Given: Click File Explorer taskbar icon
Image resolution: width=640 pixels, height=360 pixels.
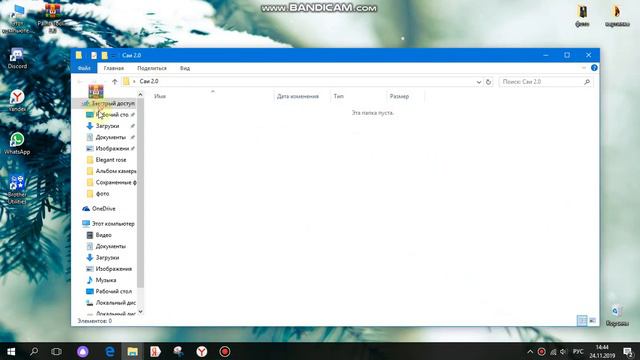Looking at the screenshot, I should (132, 351).
